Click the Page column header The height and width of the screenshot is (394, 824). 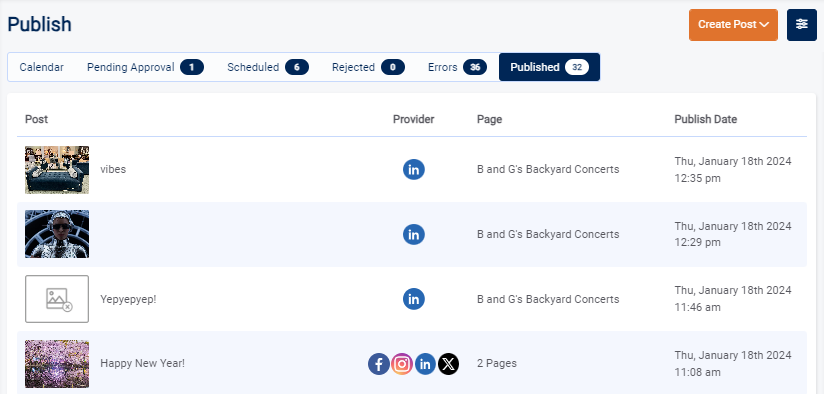coord(489,119)
